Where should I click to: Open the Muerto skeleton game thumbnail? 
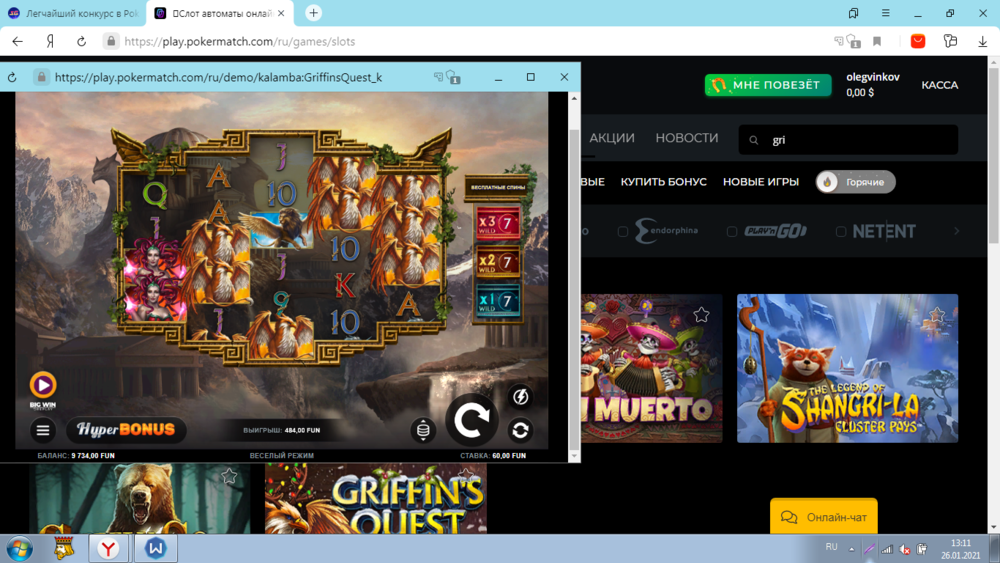click(x=651, y=369)
